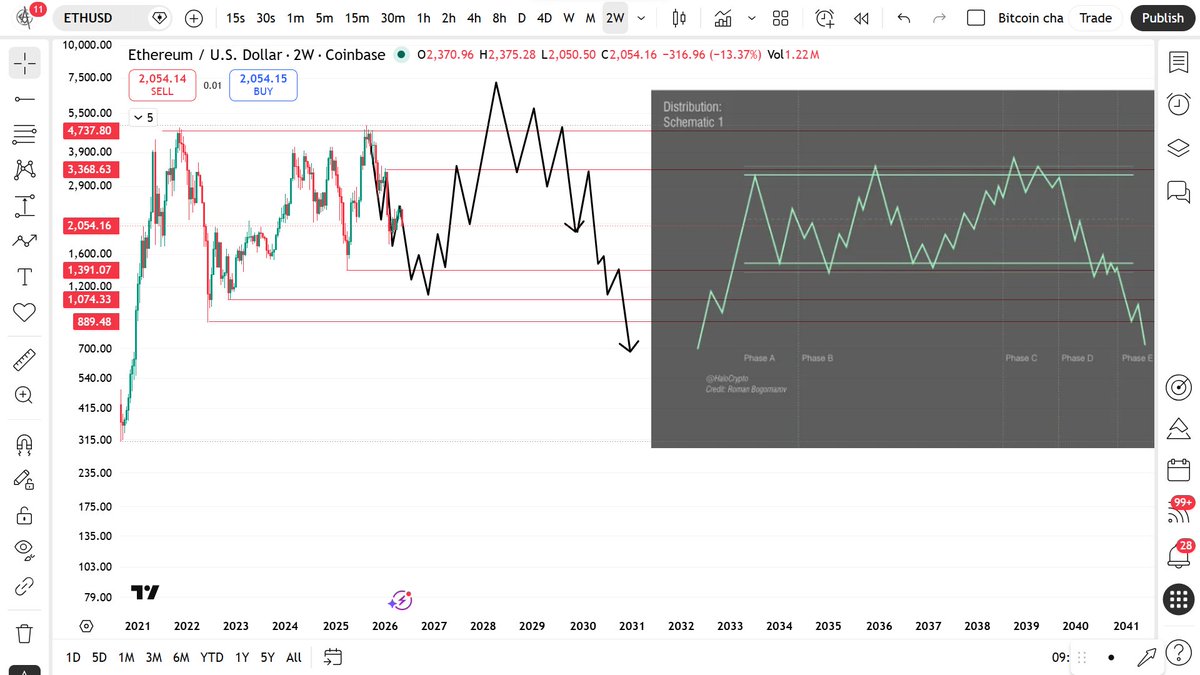Open chart settings gear near time axis

(87, 626)
